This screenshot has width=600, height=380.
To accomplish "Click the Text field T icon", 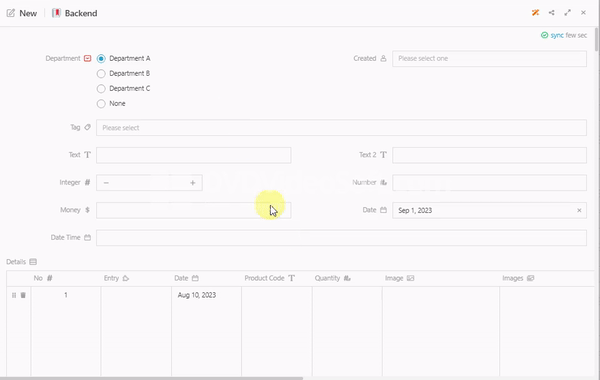I will point(88,155).
